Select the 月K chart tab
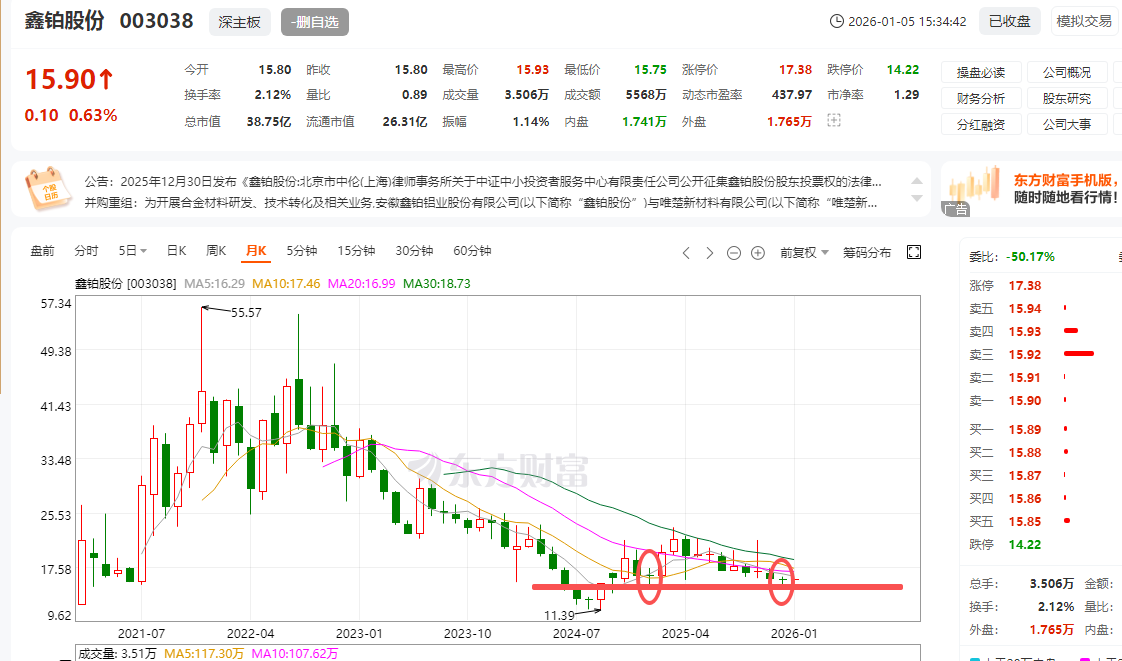 tap(256, 251)
